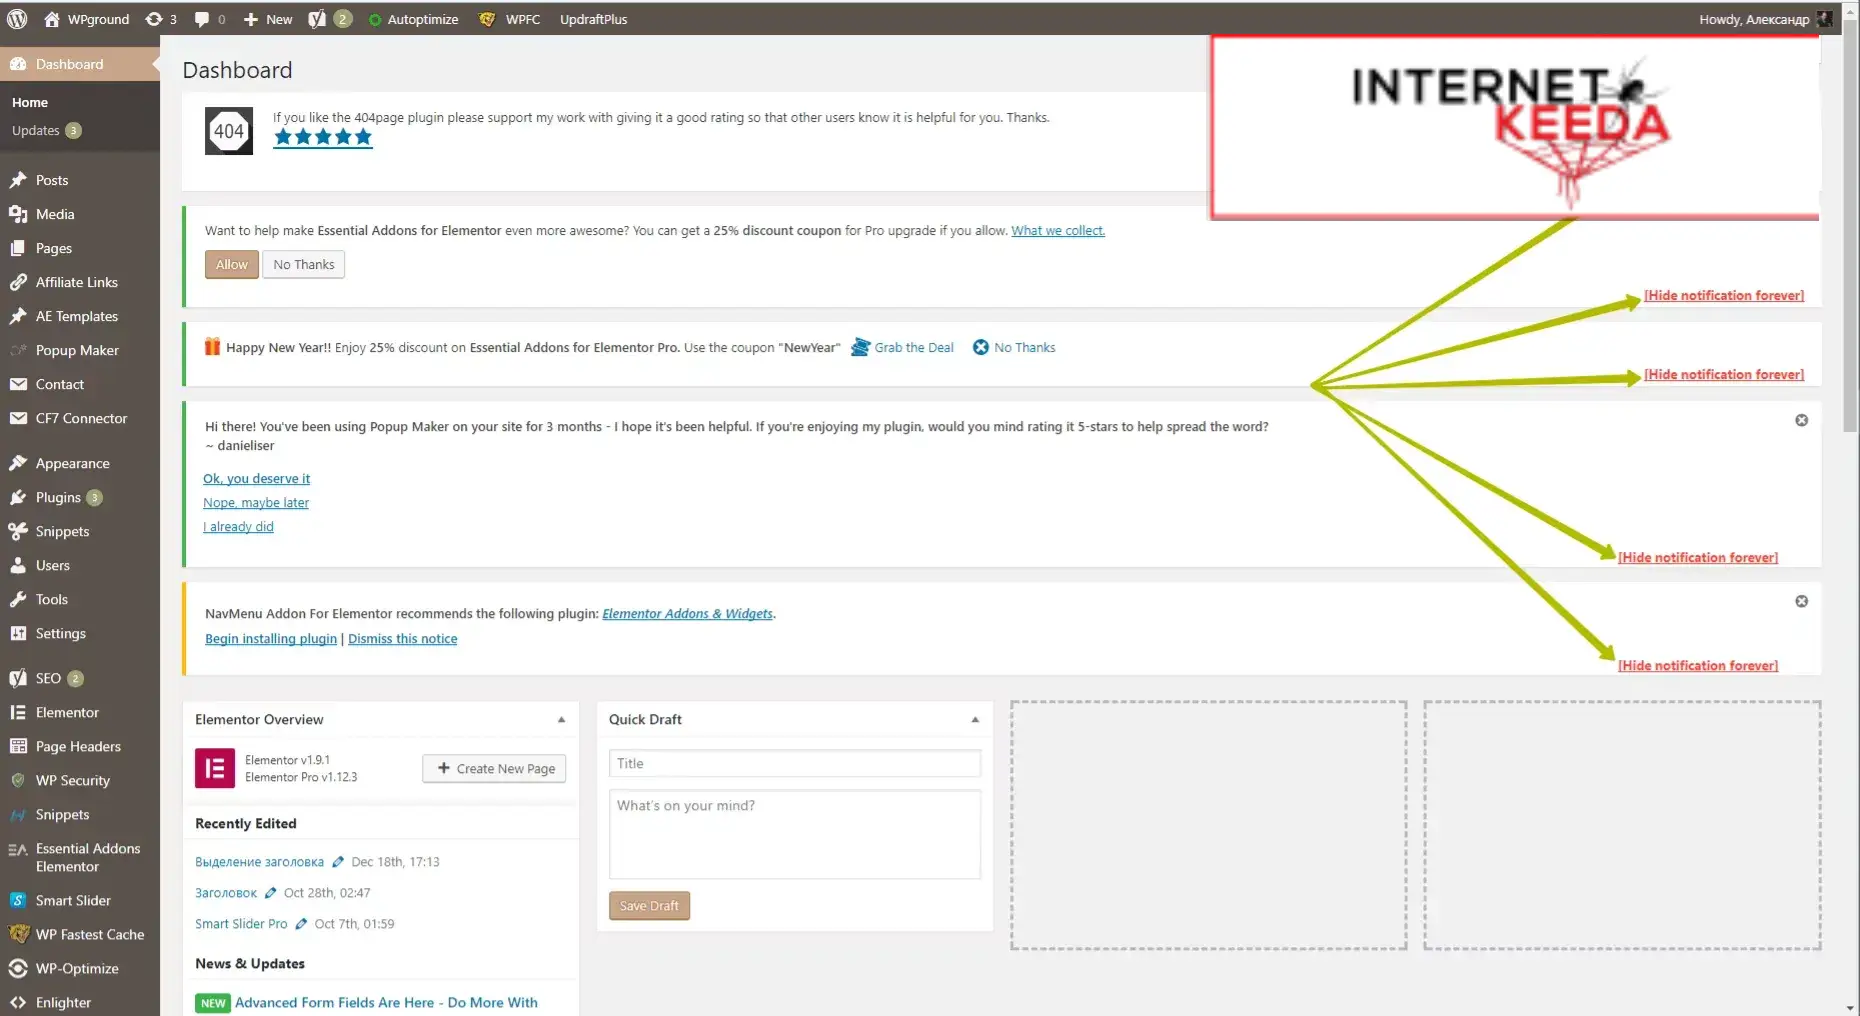The width and height of the screenshot is (1860, 1016).
Task: Open Advanced Form Fields news link
Action: click(386, 1002)
